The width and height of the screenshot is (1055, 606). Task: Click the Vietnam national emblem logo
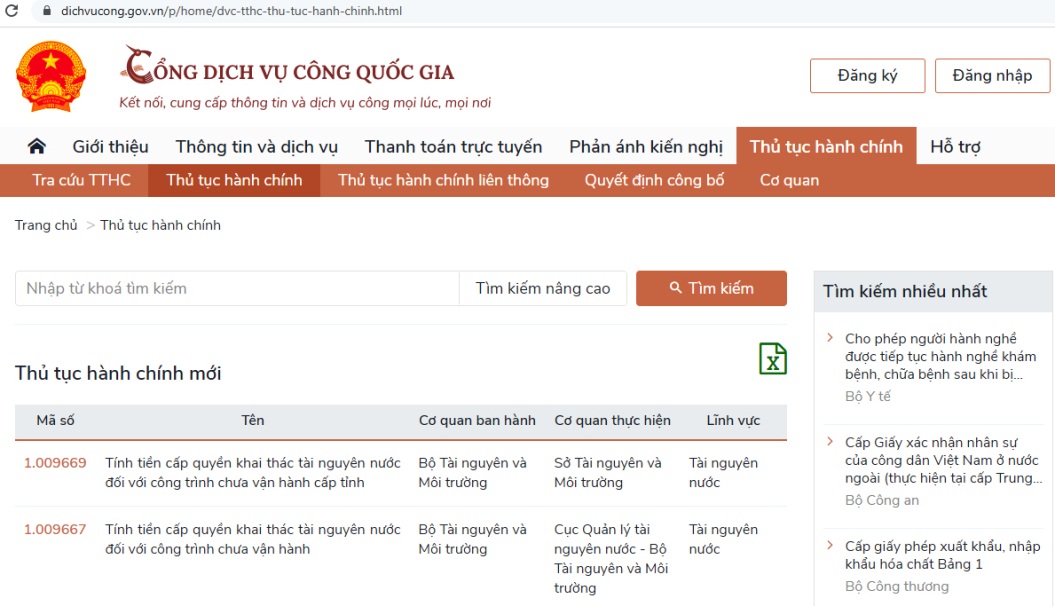51,77
